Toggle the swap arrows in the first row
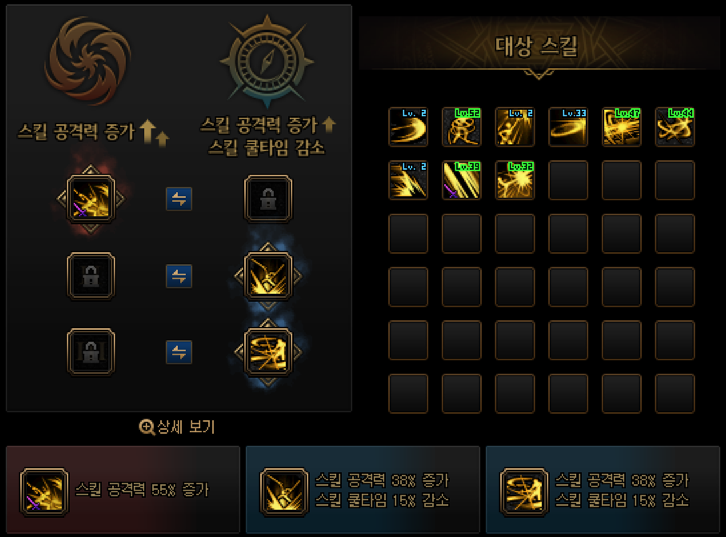726x537 pixels. click(179, 199)
